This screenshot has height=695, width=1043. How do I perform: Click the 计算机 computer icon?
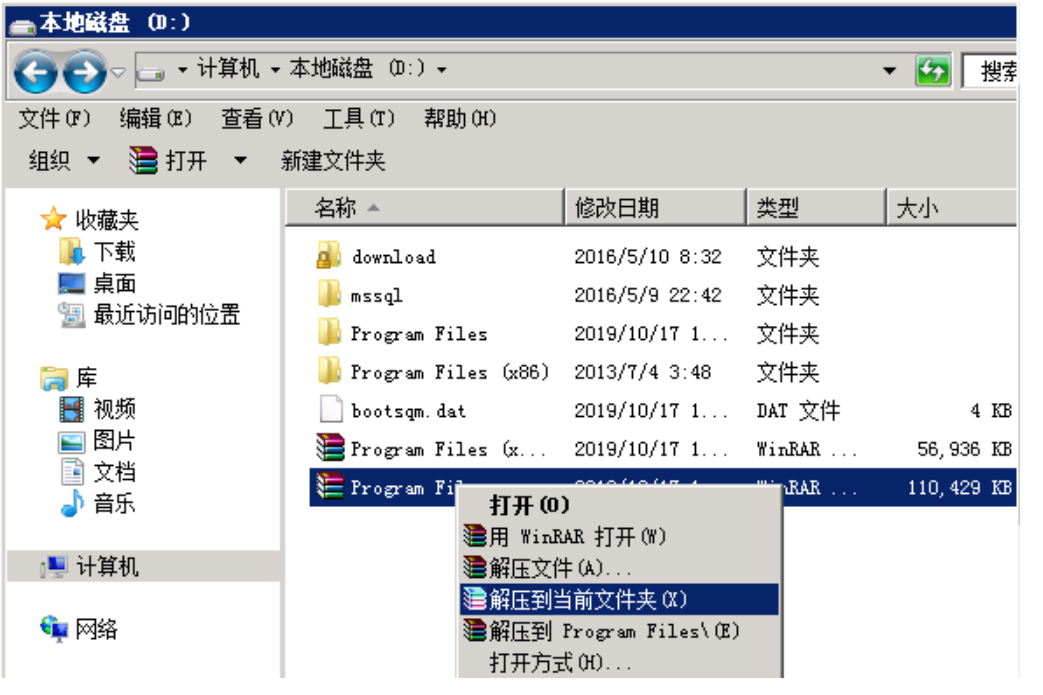tap(53, 567)
